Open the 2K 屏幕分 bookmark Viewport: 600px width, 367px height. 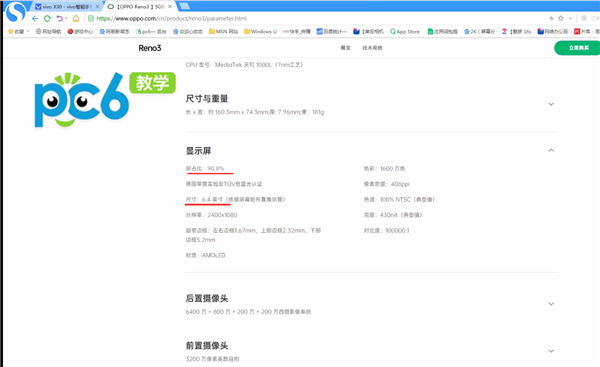(479, 31)
